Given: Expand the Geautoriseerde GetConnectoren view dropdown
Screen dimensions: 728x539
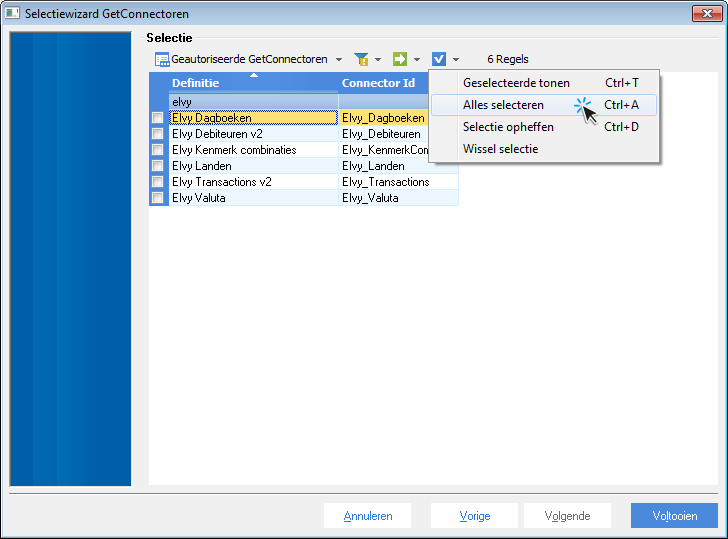Looking at the screenshot, I should click(x=339, y=60).
